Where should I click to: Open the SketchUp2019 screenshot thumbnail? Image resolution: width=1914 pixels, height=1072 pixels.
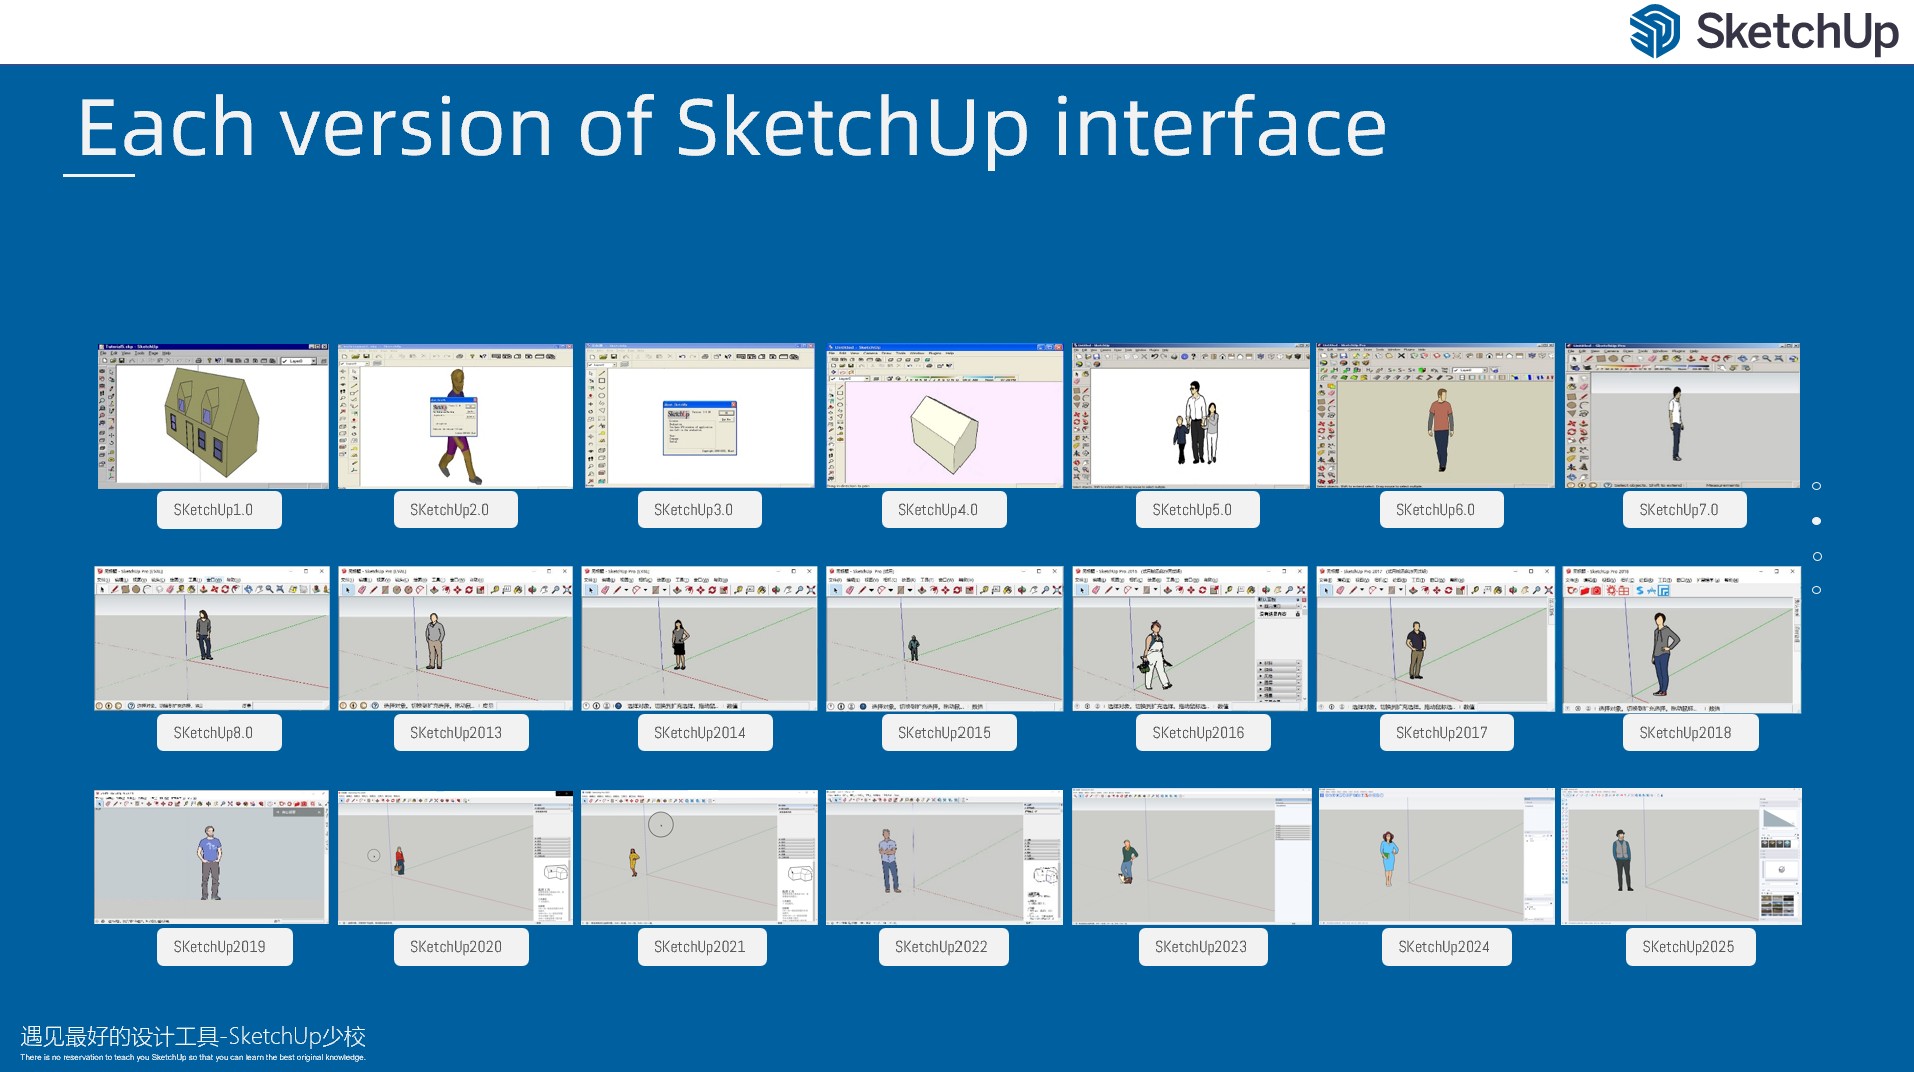tap(211, 857)
